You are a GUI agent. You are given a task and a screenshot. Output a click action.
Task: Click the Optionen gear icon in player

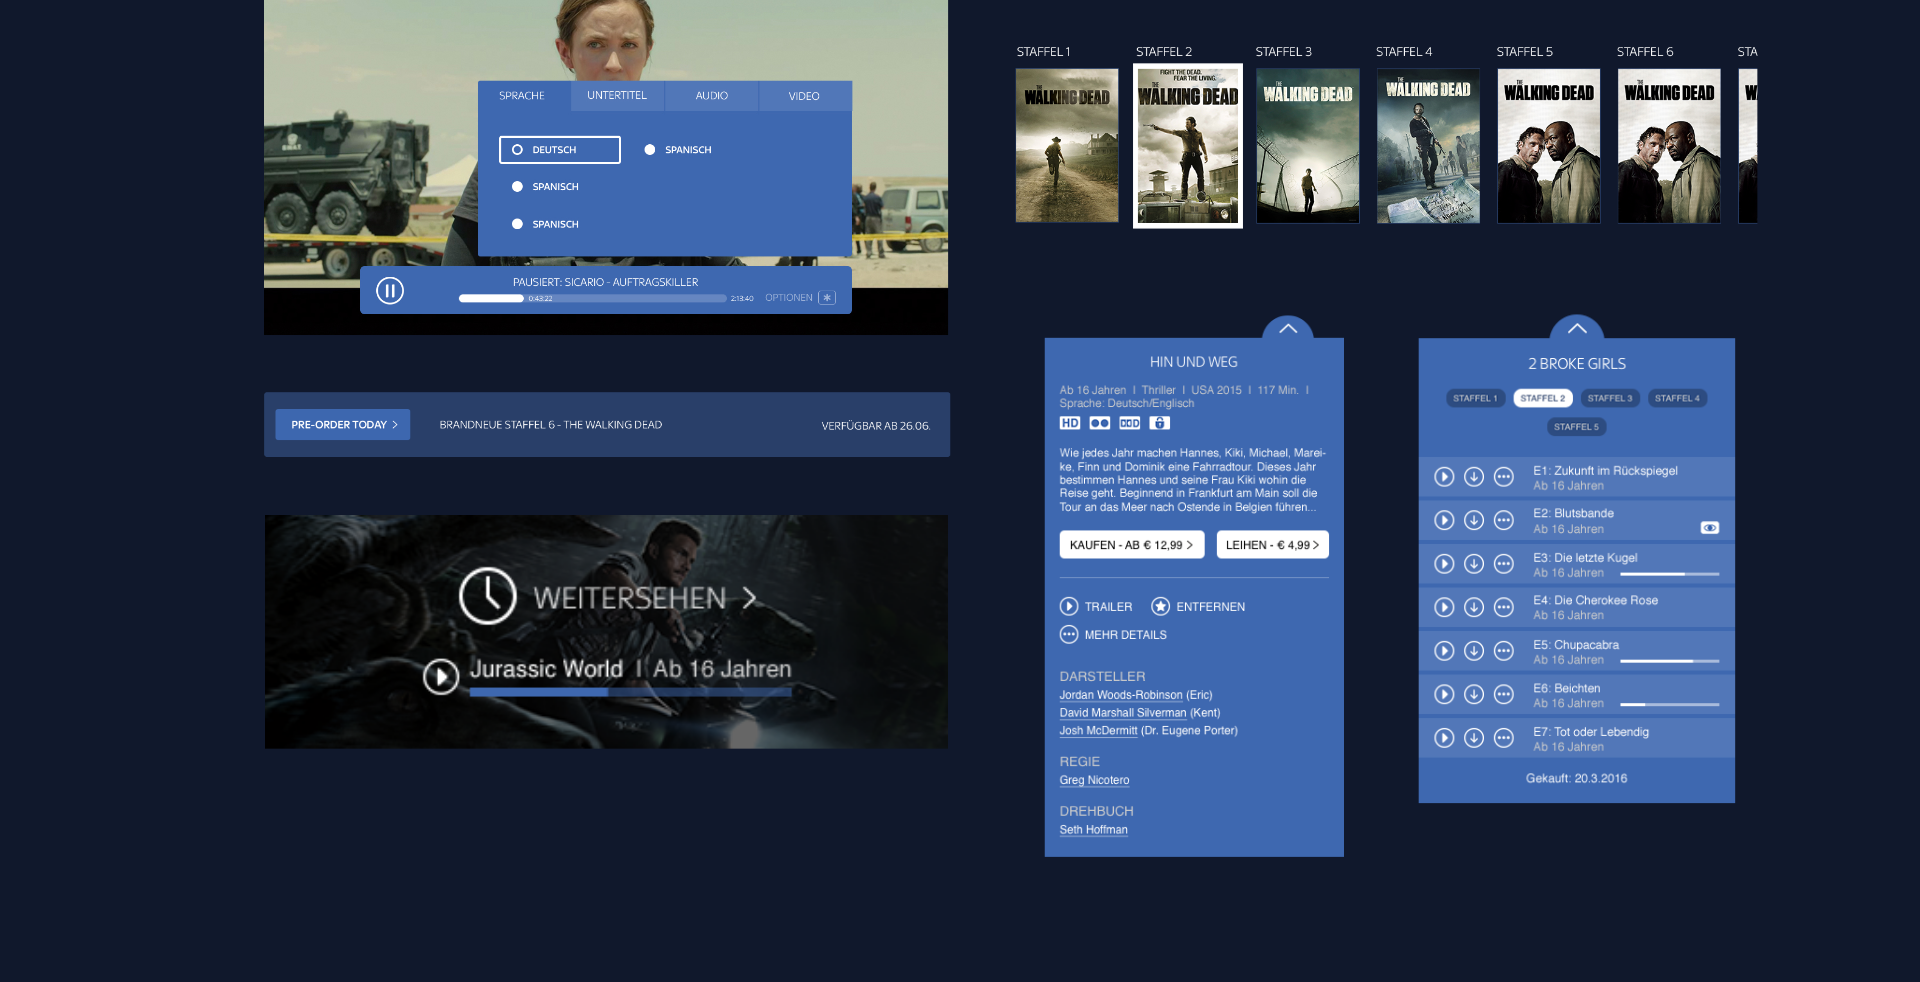827,298
